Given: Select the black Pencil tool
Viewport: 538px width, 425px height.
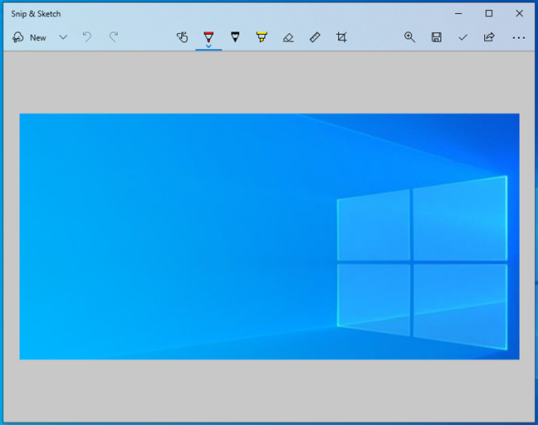Looking at the screenshot, I should (235, 37).
